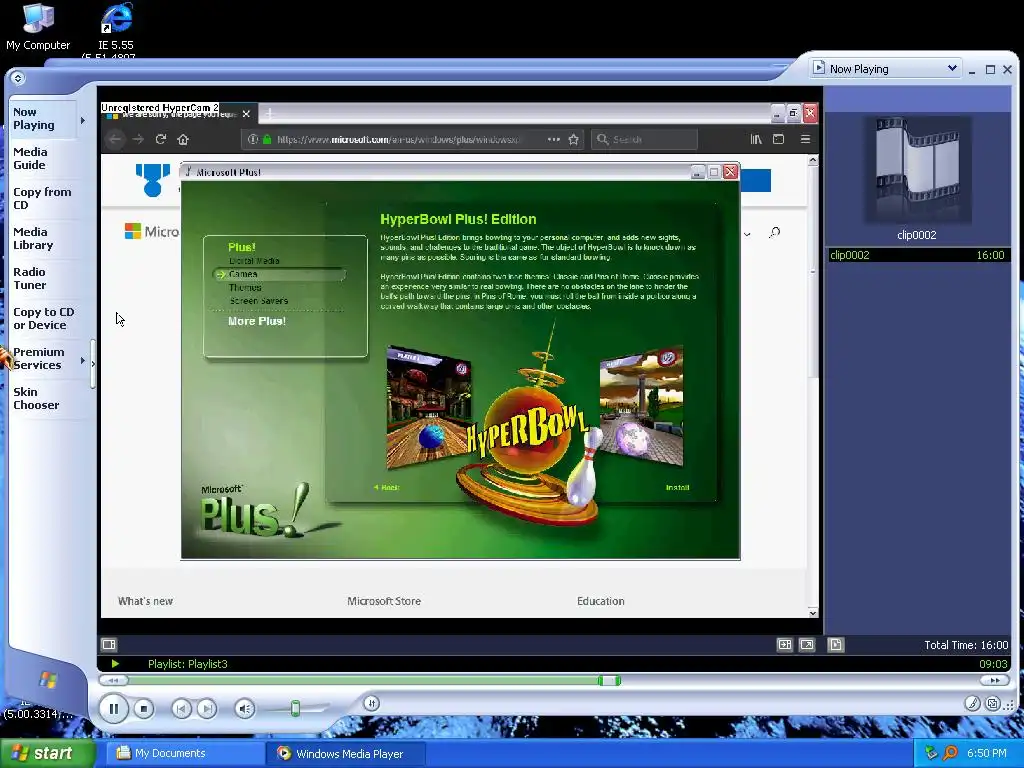This screenshot has height=768, width=1024.
Task: Open the Start menu
Action: coord(48,753)
